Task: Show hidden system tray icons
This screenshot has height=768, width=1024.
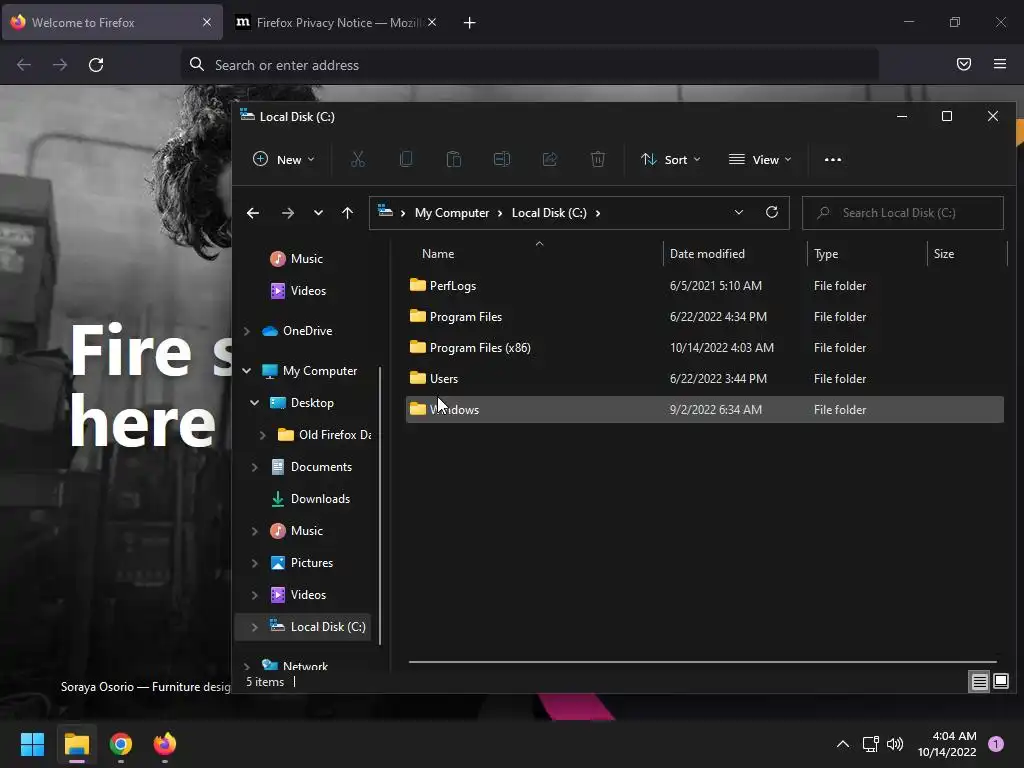Action: (x=842, y=744)
